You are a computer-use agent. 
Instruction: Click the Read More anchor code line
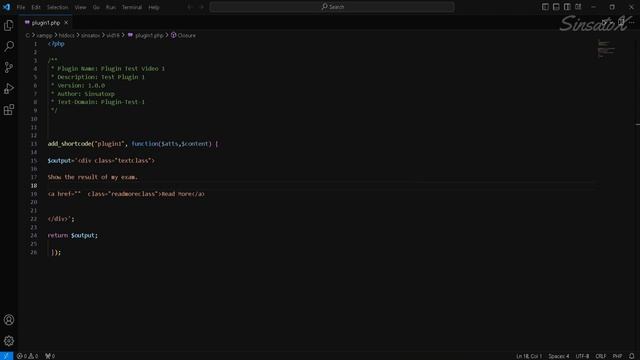pos(126,194)
